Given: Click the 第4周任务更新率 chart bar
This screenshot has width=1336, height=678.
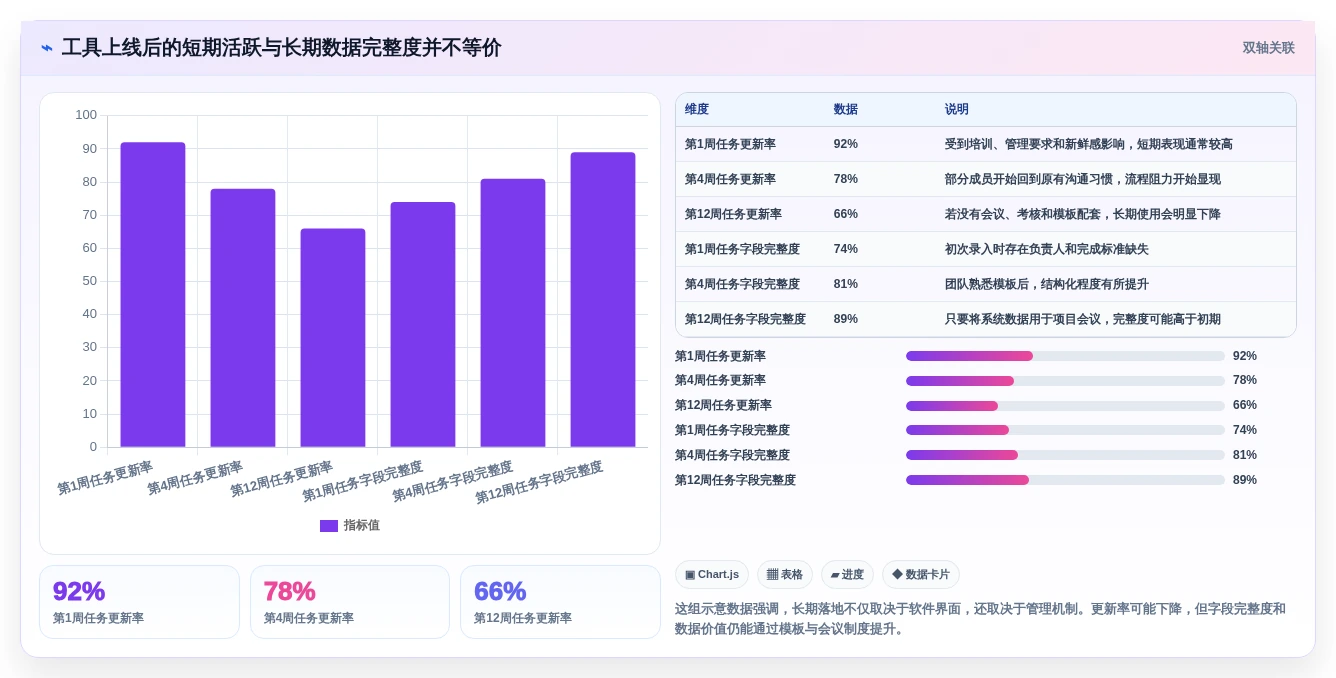Looking at the screenshot, I should [x=243, y=318].
